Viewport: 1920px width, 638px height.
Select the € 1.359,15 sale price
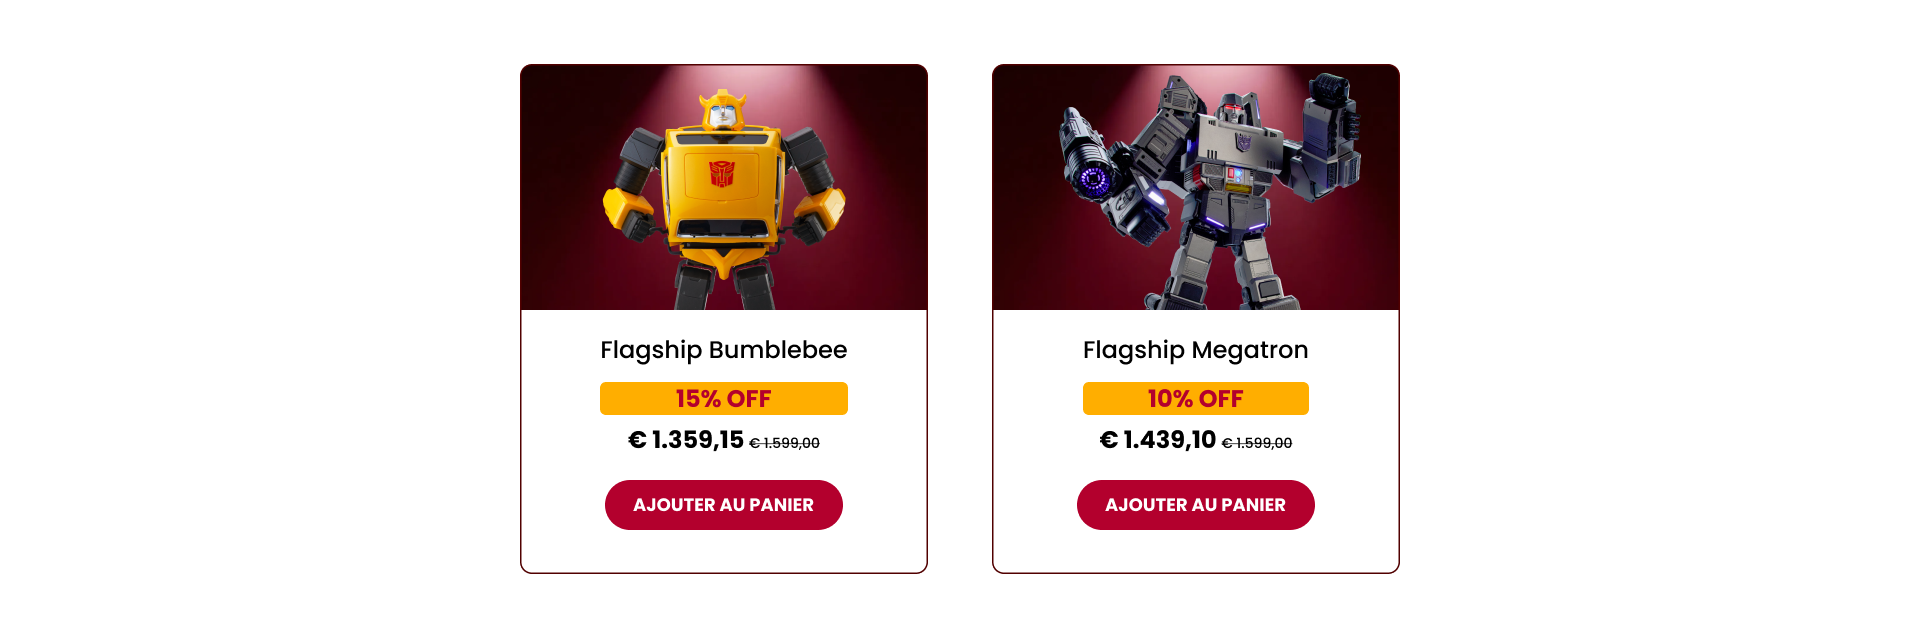coord(686,440)
